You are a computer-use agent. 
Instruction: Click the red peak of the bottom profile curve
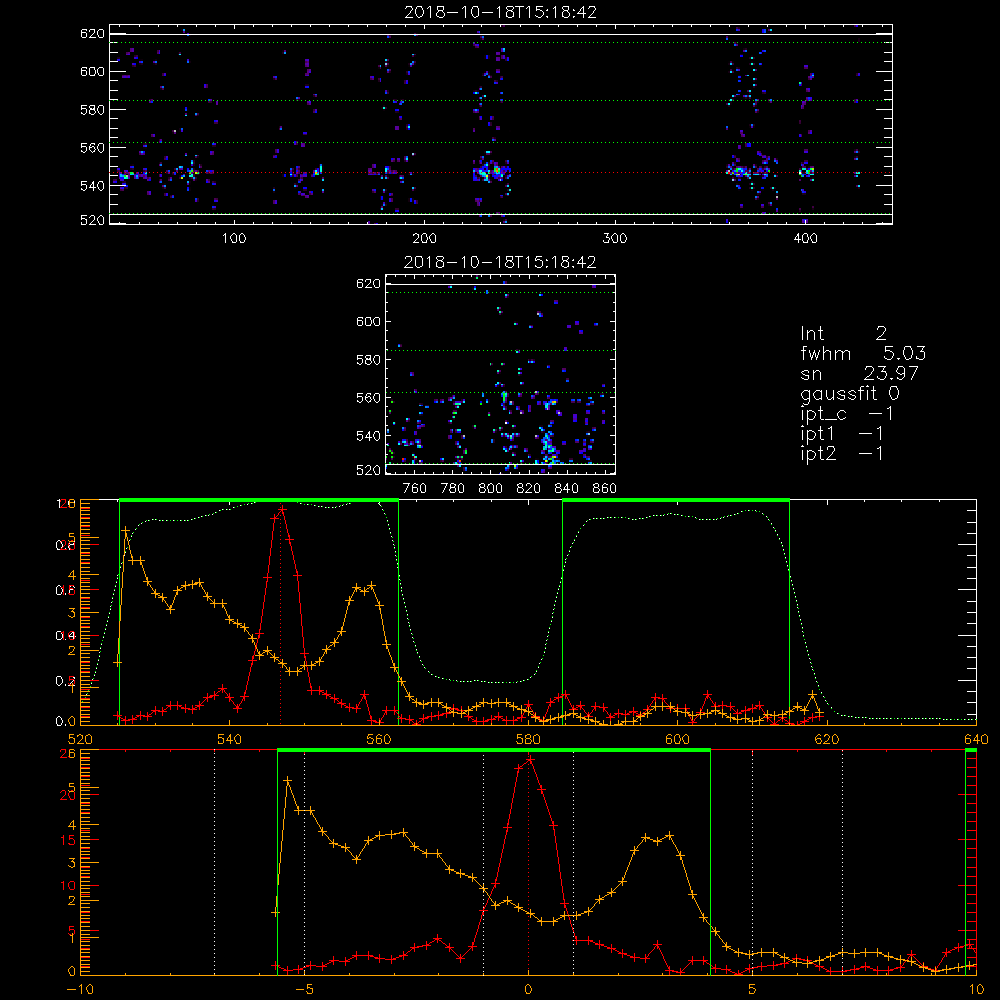tap(530, 759)
